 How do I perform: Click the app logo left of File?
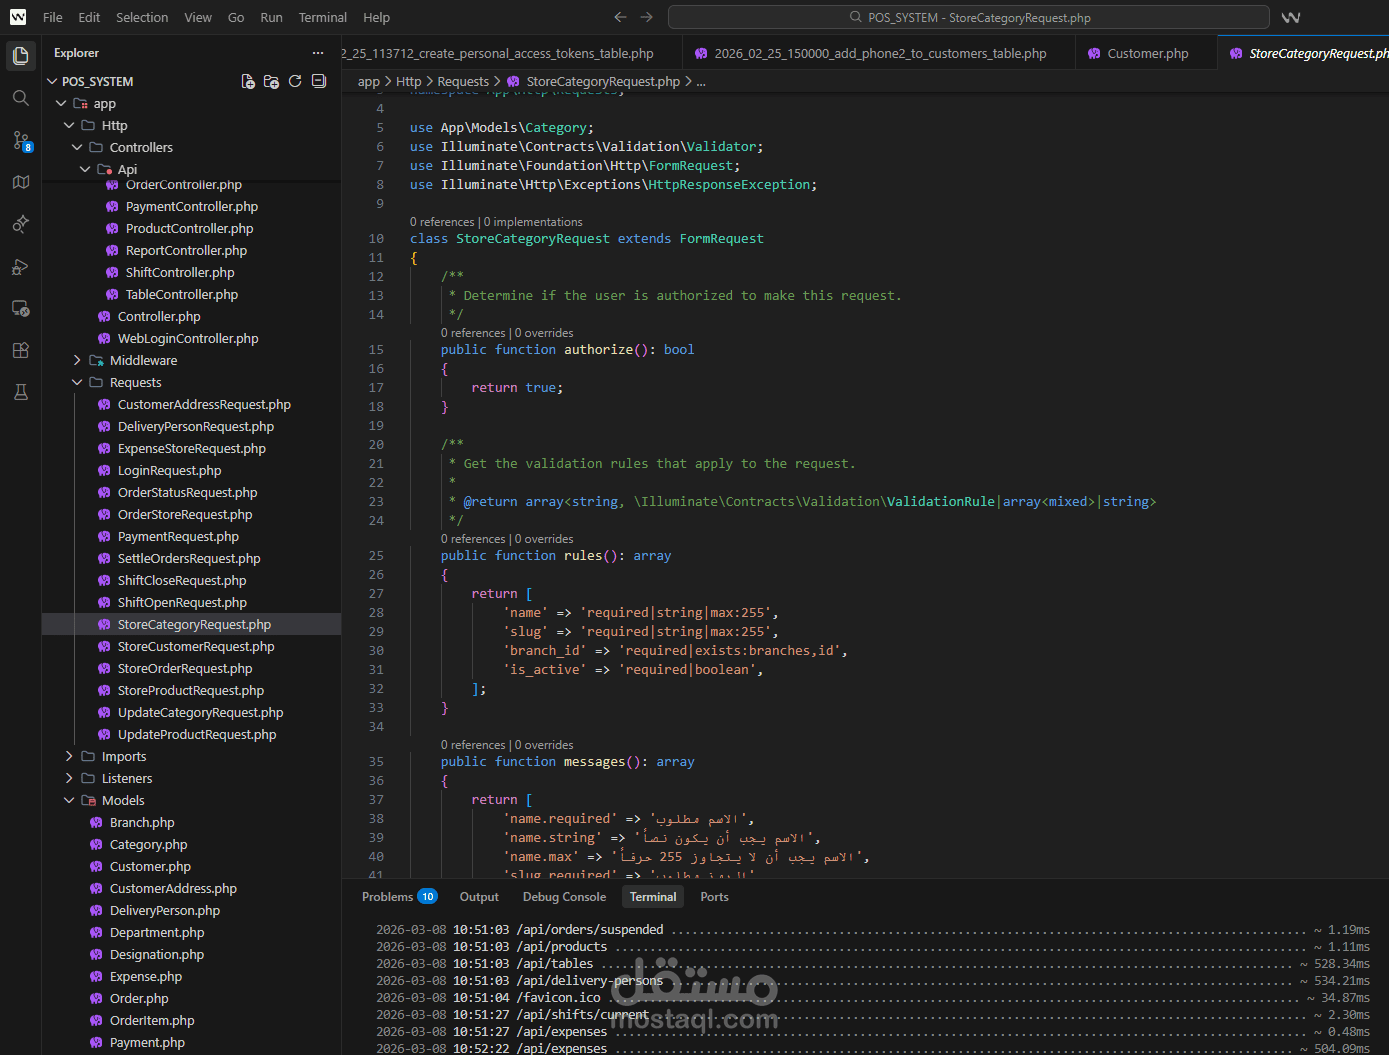18,17
